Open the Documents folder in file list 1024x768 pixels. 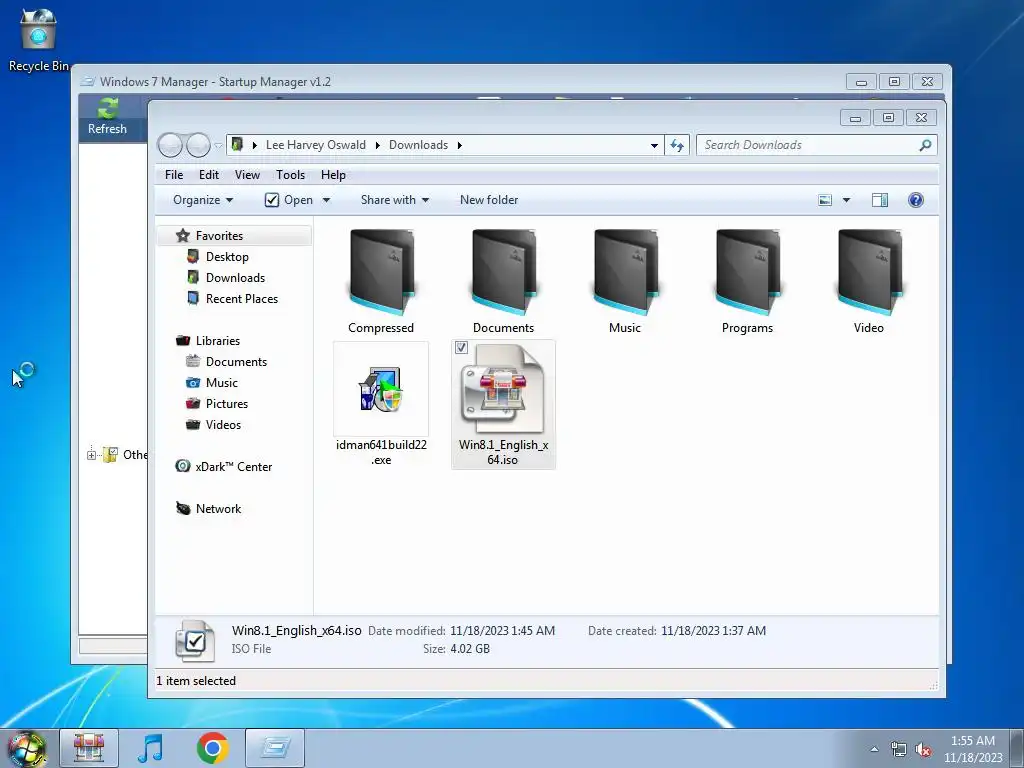503,281
